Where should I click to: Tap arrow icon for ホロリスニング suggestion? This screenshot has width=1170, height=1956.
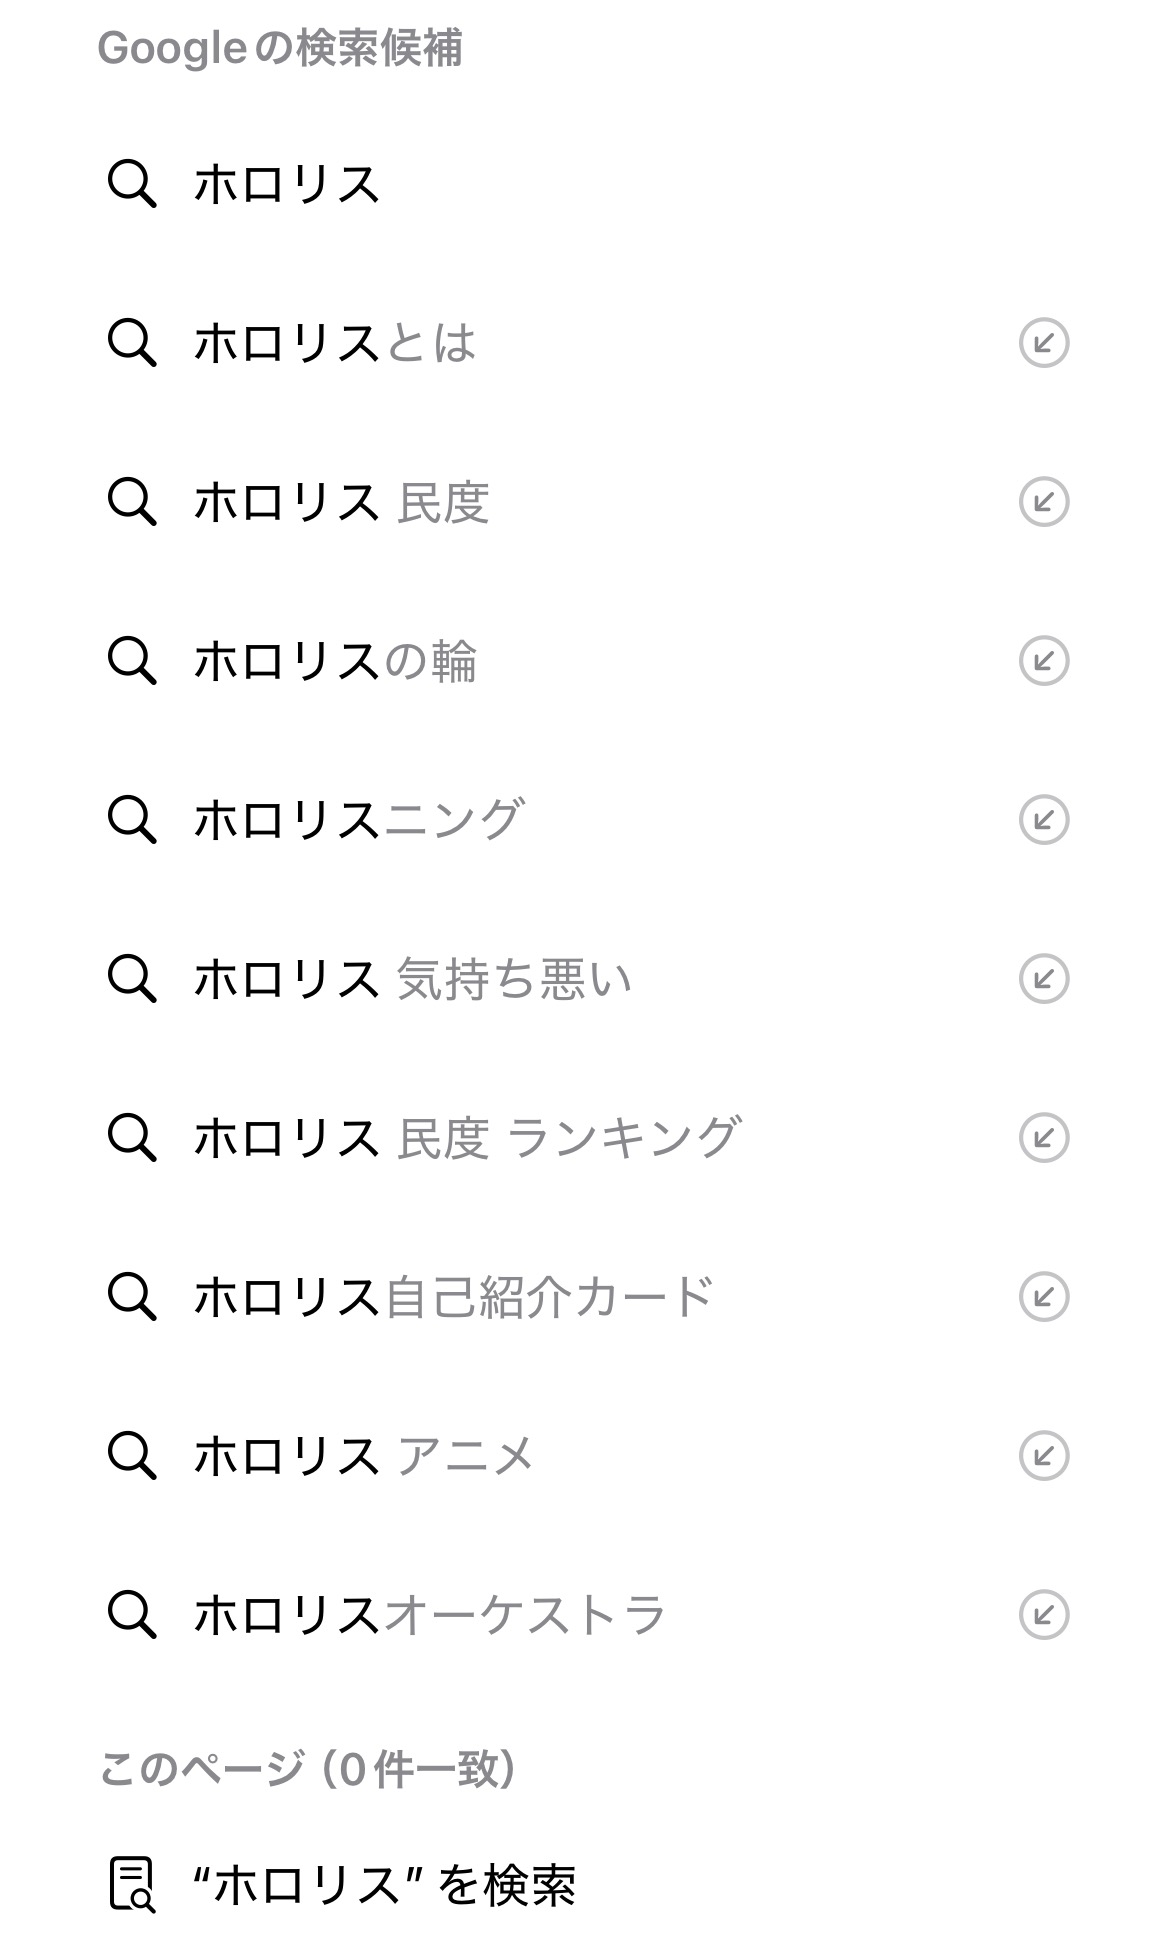(1043, 820)
